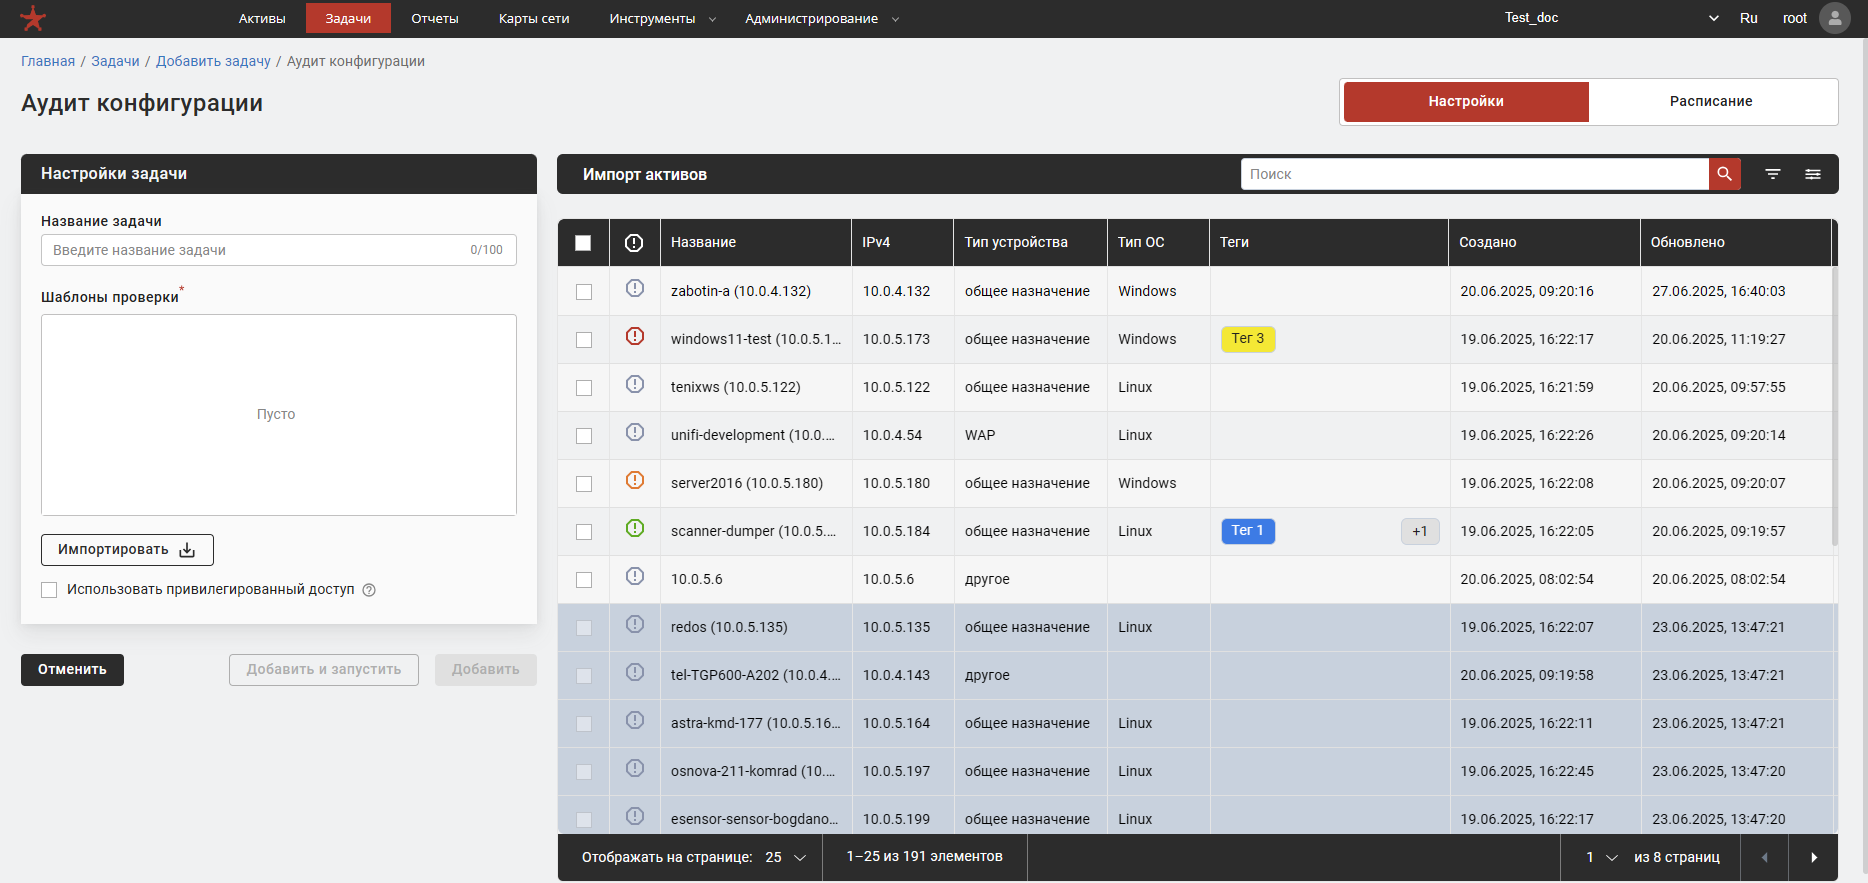Focus the Название задачи input field

tap(258, 250)
